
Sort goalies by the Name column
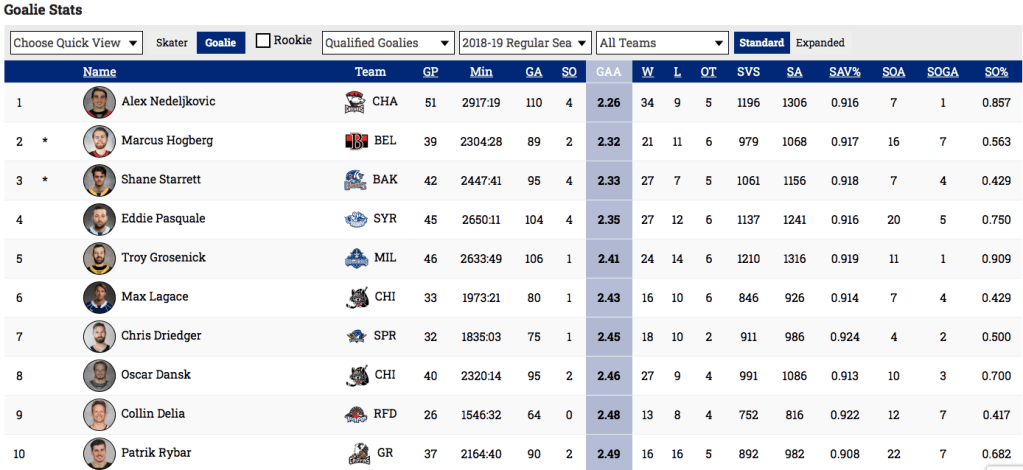tap(99, 72)
